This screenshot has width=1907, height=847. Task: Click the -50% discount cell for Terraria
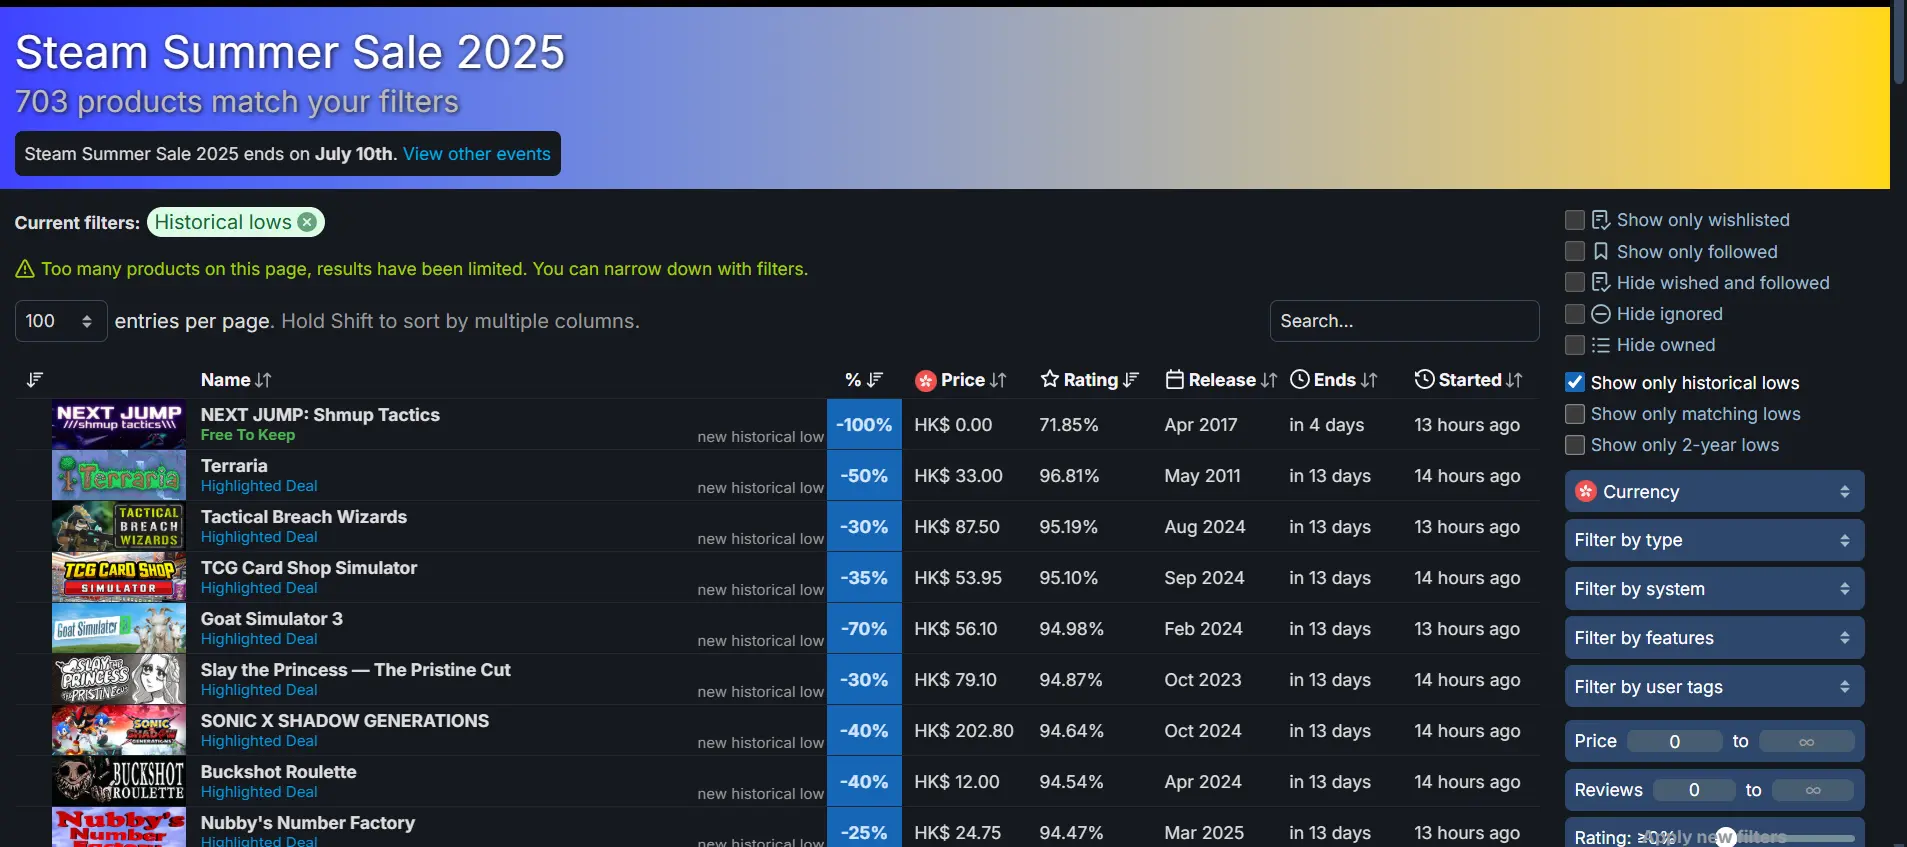864,475
